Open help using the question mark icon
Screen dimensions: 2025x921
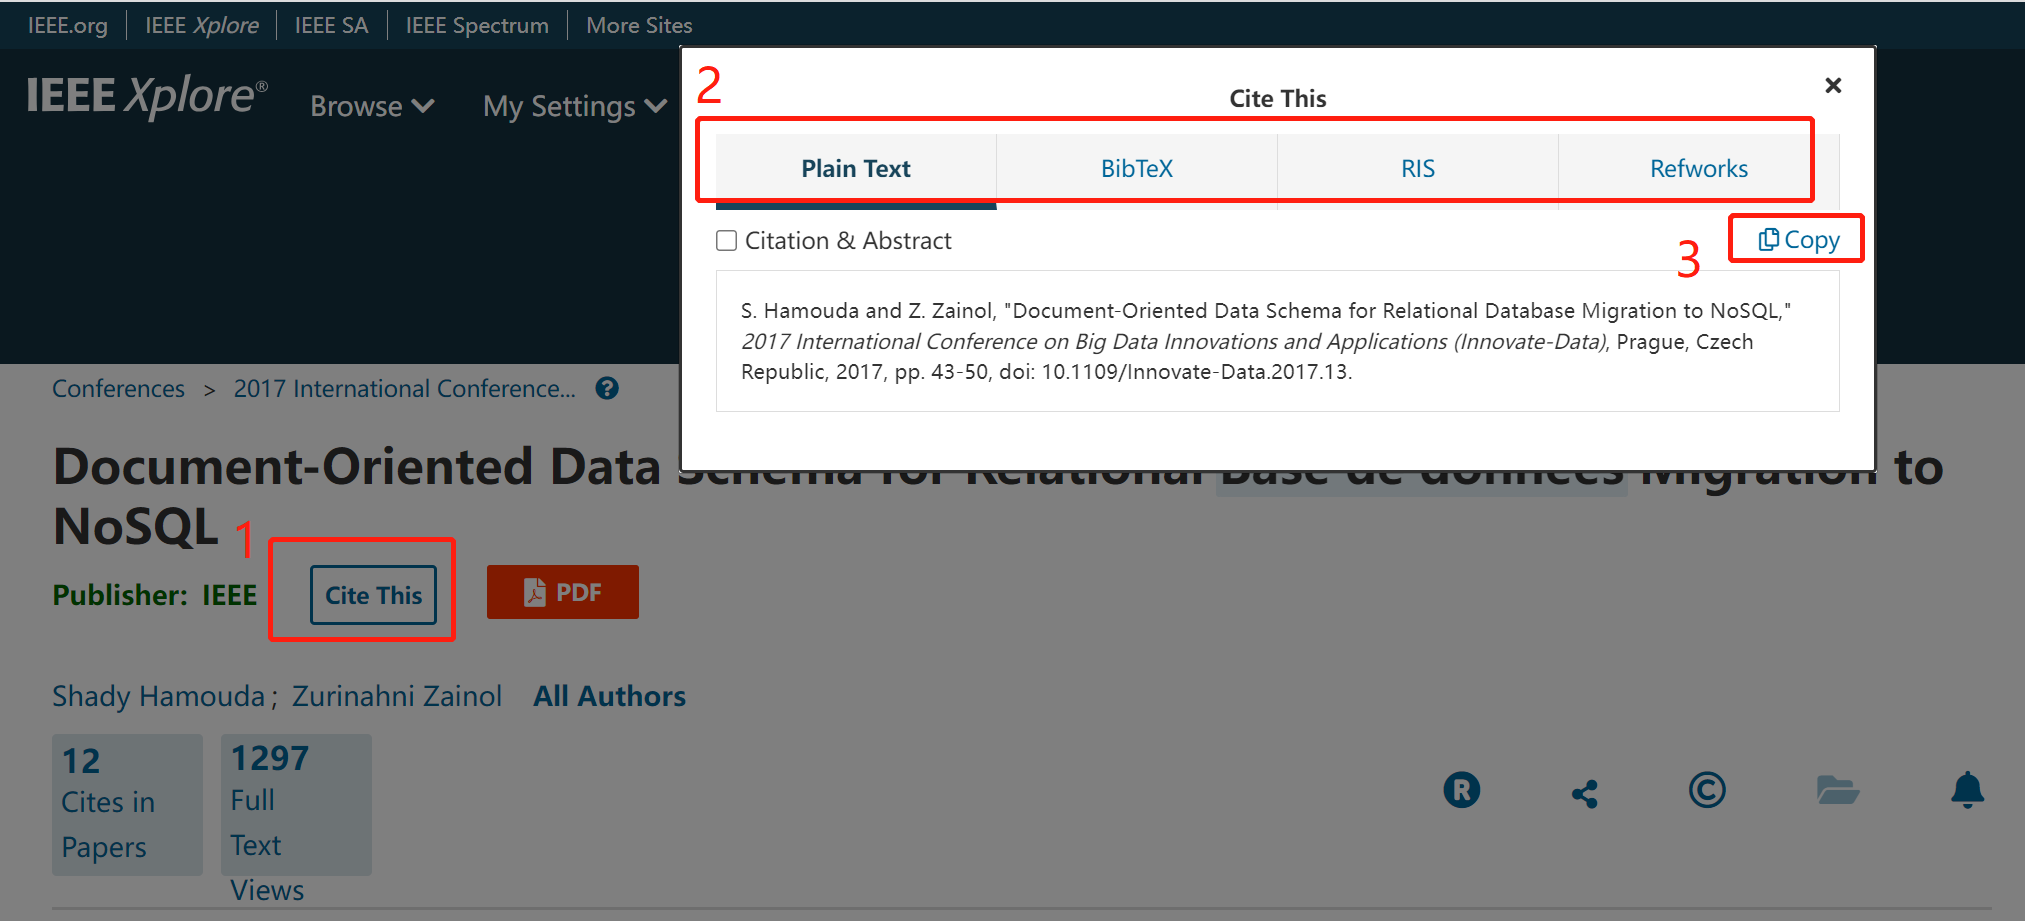pos(606,388)
